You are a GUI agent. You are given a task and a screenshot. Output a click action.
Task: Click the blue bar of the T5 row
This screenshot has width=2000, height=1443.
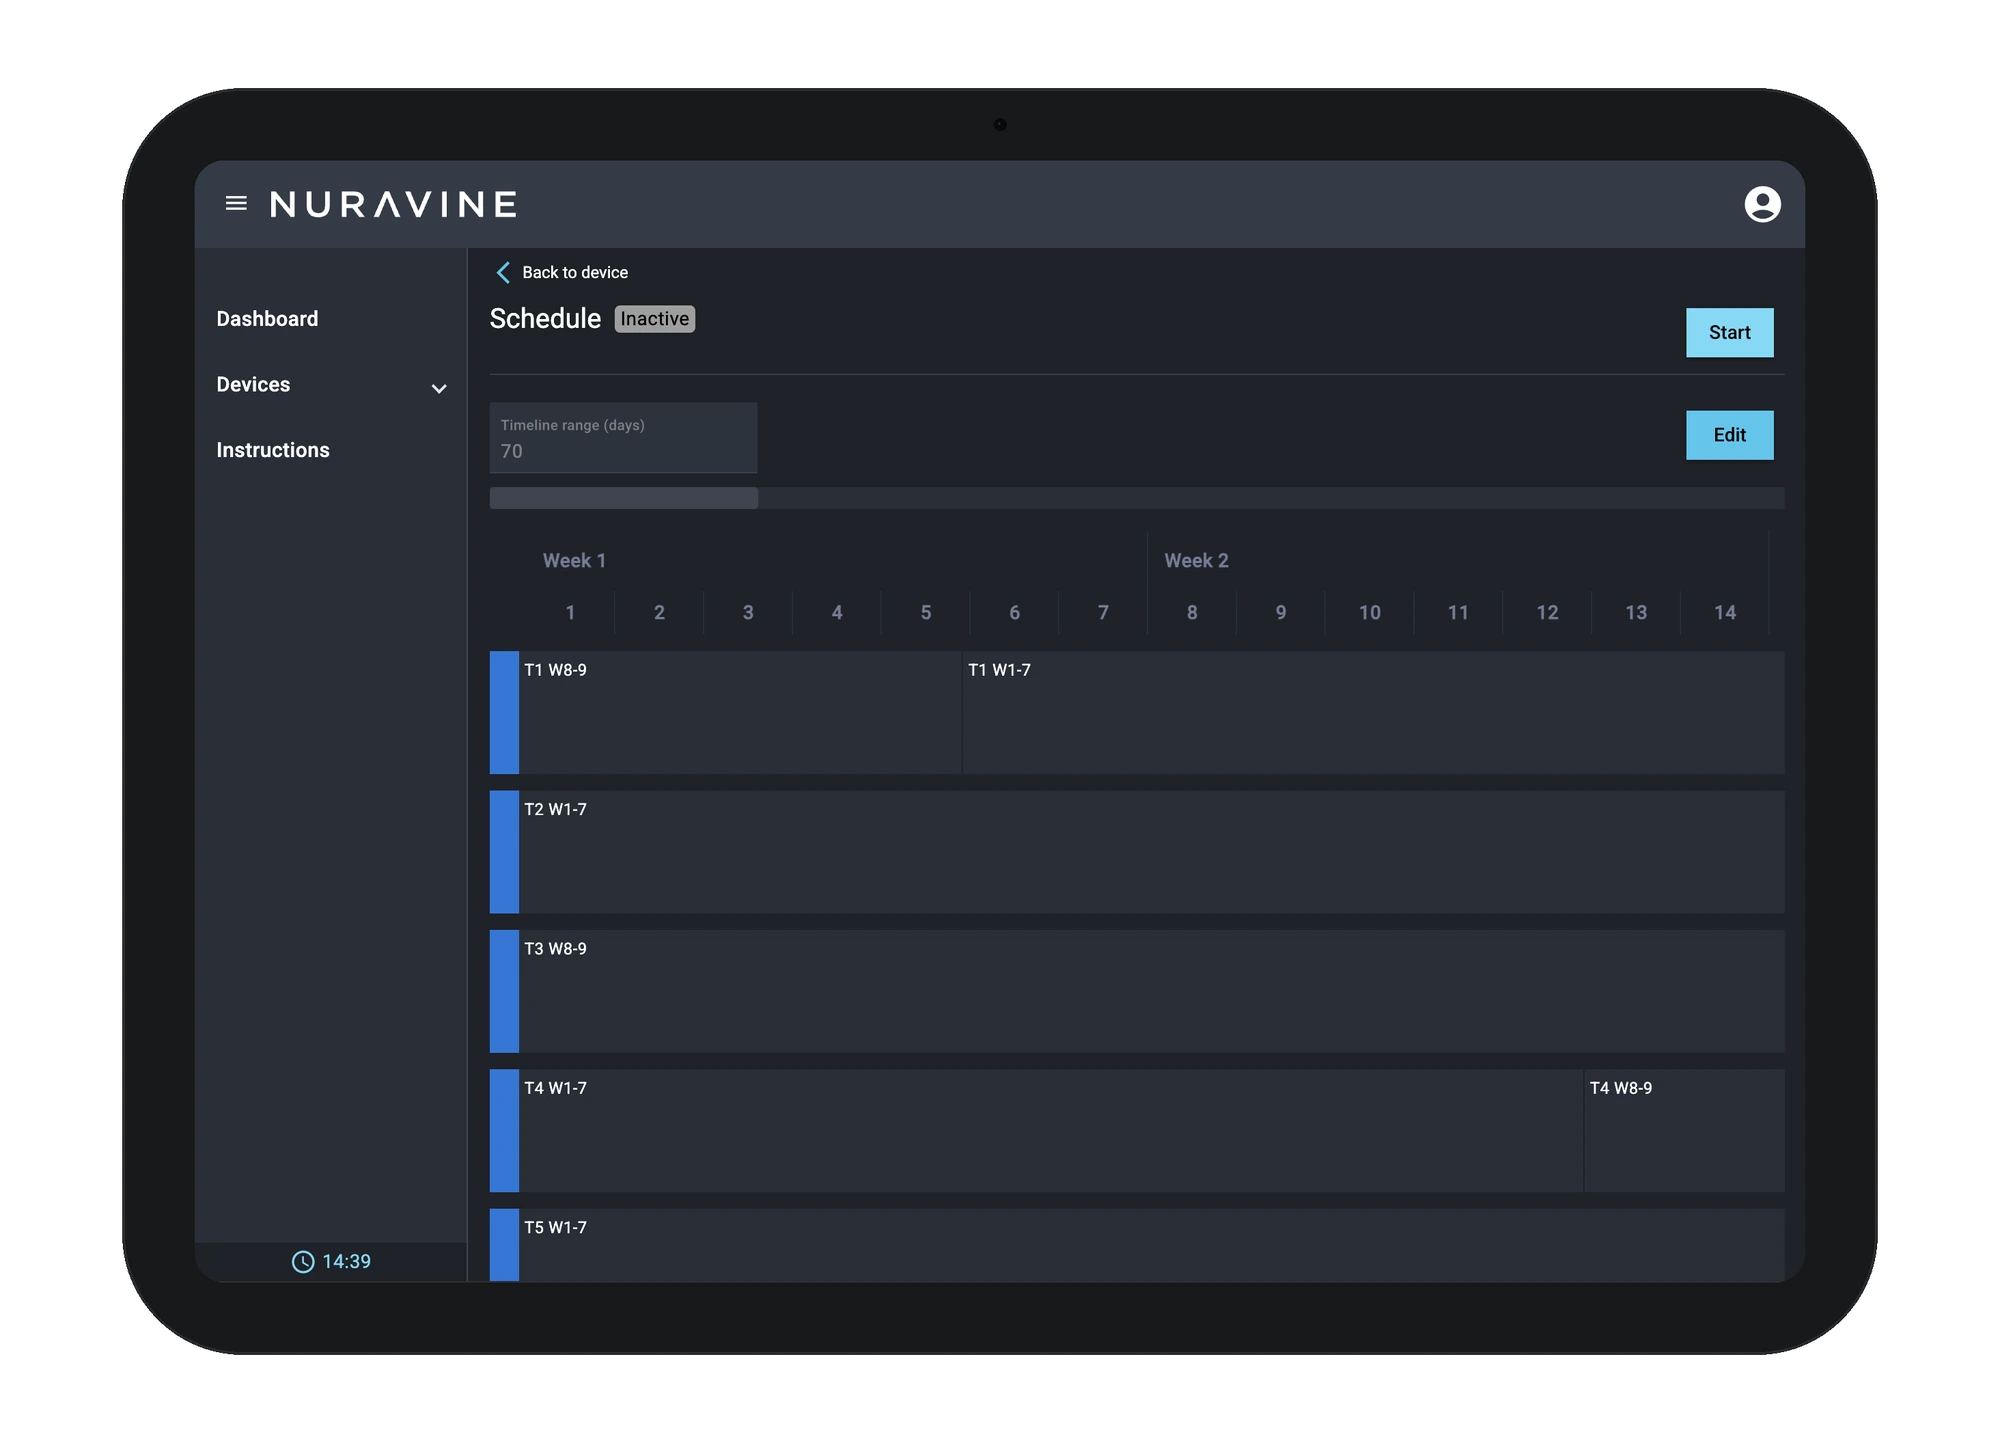pyautogui.click(x=504, y=1245)
